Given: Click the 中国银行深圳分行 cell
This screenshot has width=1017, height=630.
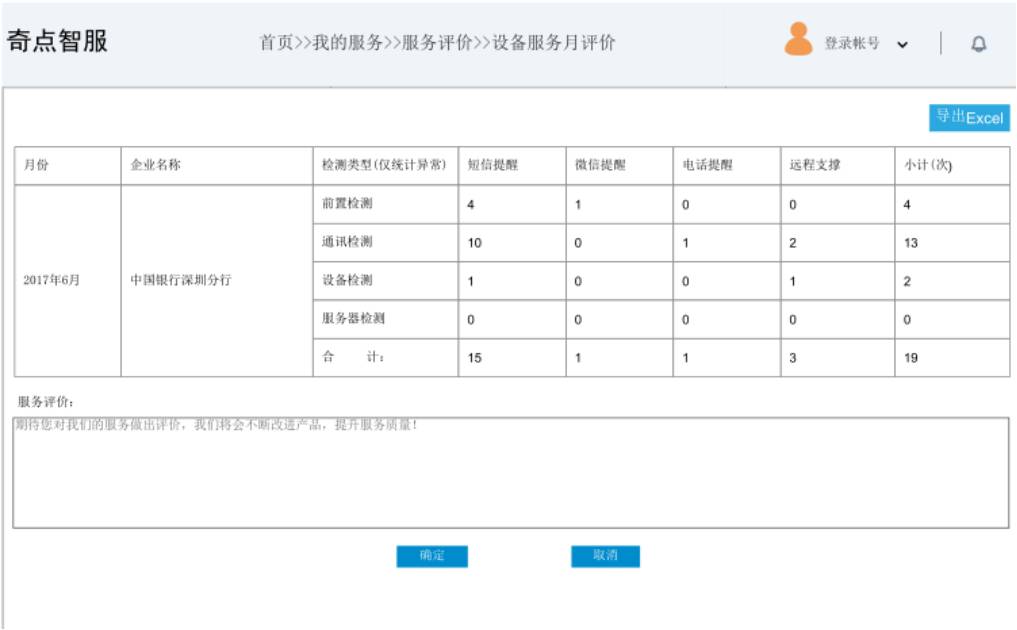Looking at the screenshot, I should click(181, 281).
